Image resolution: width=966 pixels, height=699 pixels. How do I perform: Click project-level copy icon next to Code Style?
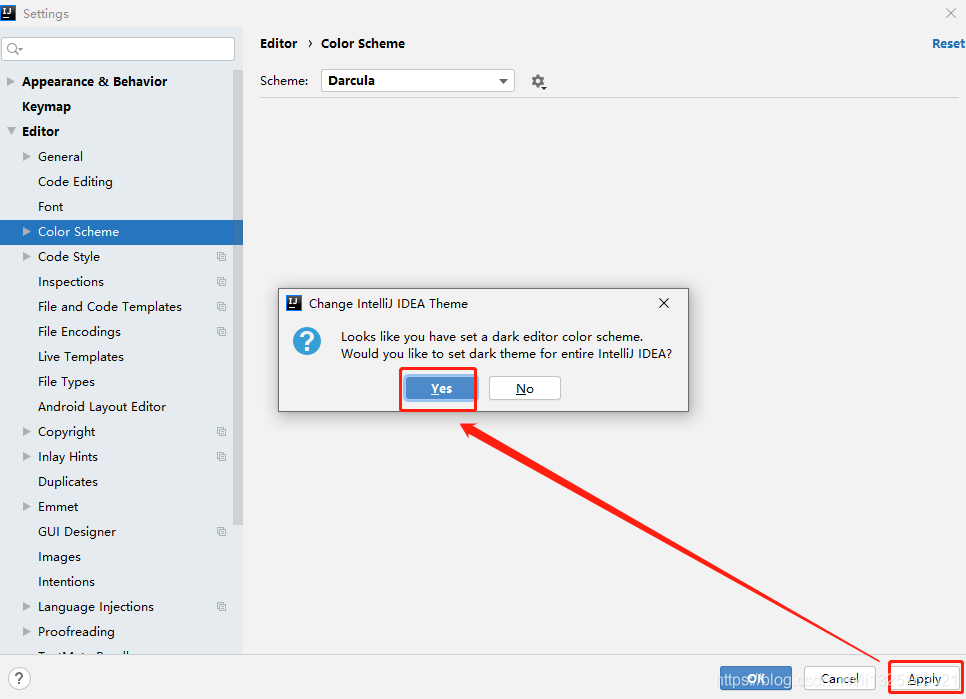[221, 257]
